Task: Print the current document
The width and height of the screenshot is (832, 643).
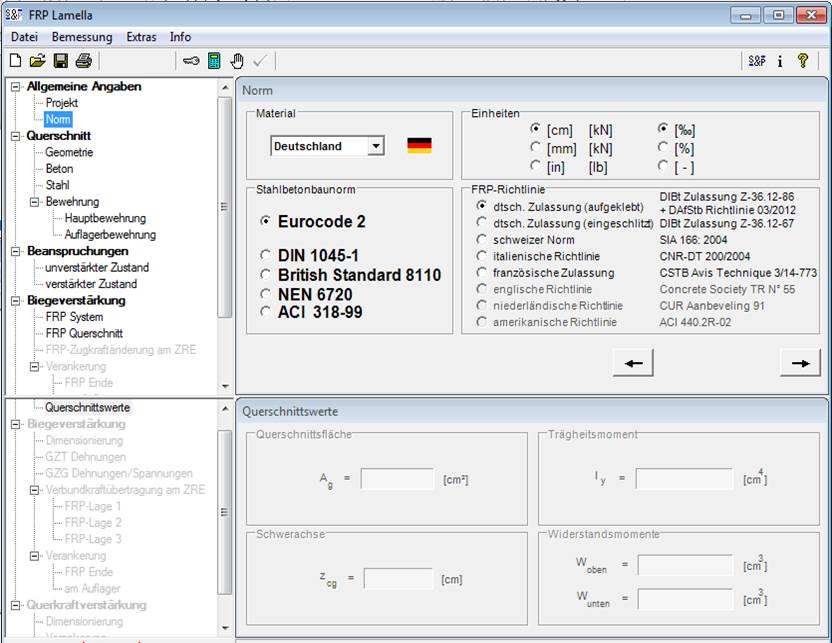Action: point(82,60)
